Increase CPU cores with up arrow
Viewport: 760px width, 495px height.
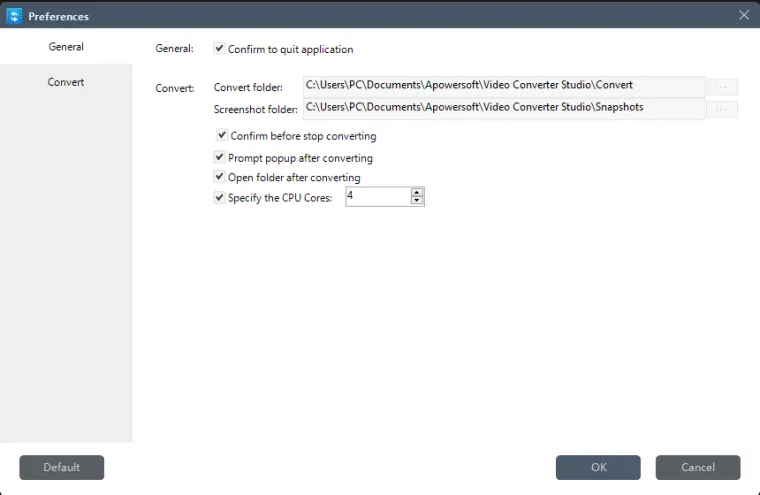pos(417,192)
